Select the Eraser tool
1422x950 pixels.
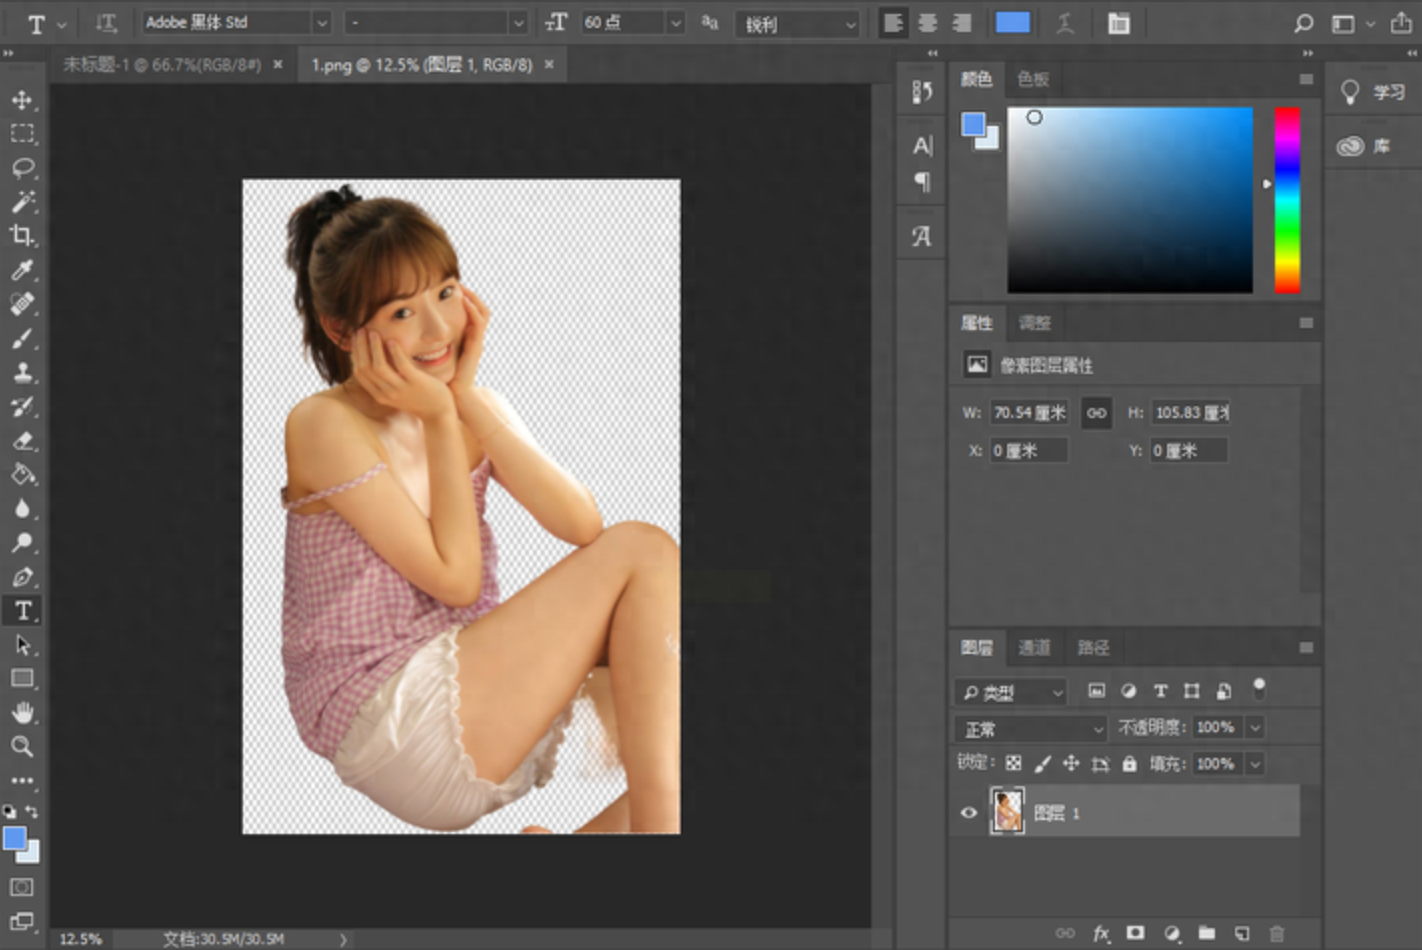click(x=22, y=441)
